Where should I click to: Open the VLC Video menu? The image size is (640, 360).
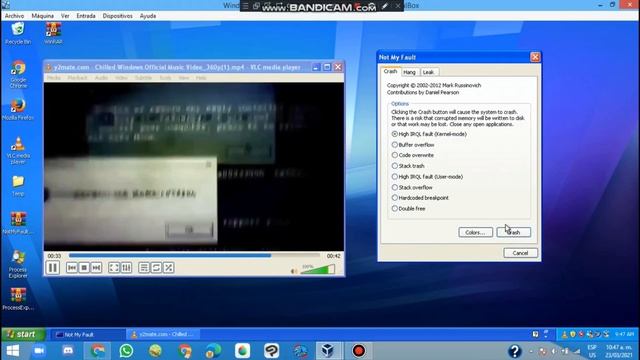tap(121, 78)
